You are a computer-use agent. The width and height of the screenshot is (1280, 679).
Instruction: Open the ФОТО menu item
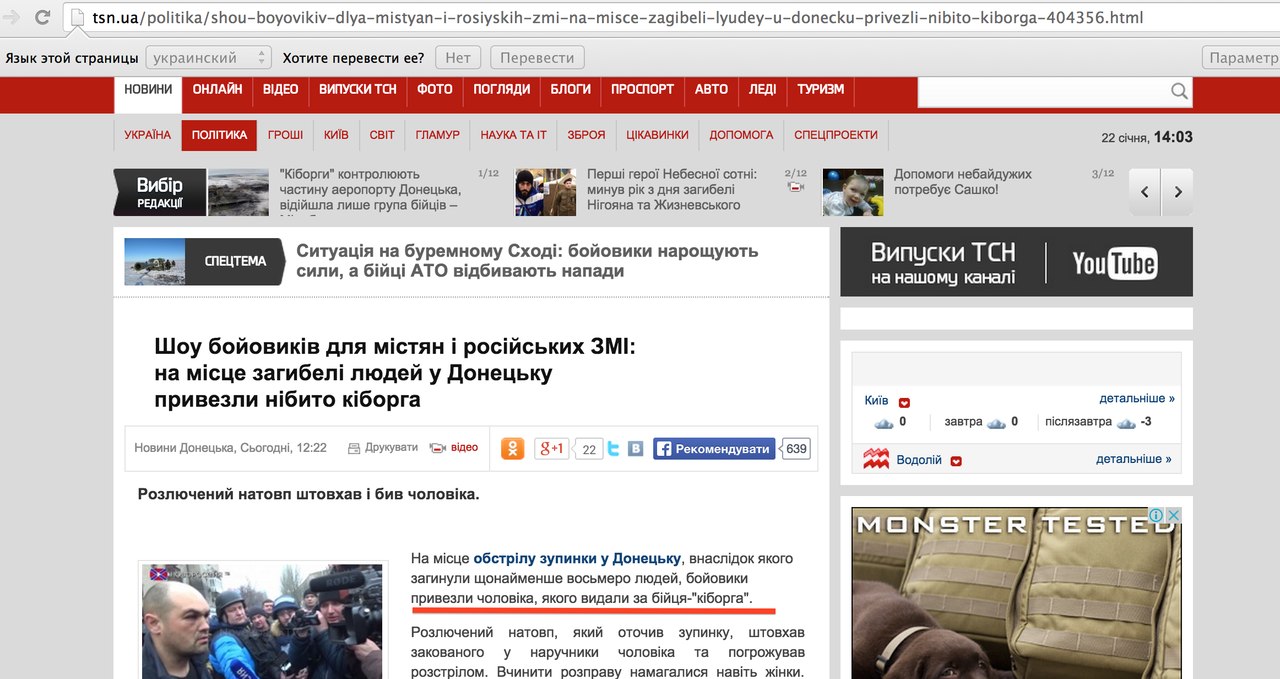tap(435, 89)
